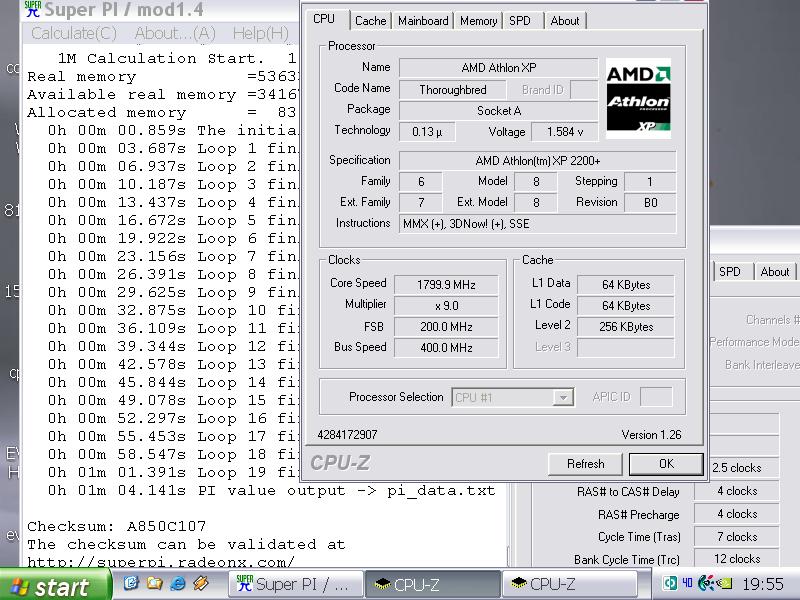Click the NVIDIA tray icon

click(x=724, y=583)
